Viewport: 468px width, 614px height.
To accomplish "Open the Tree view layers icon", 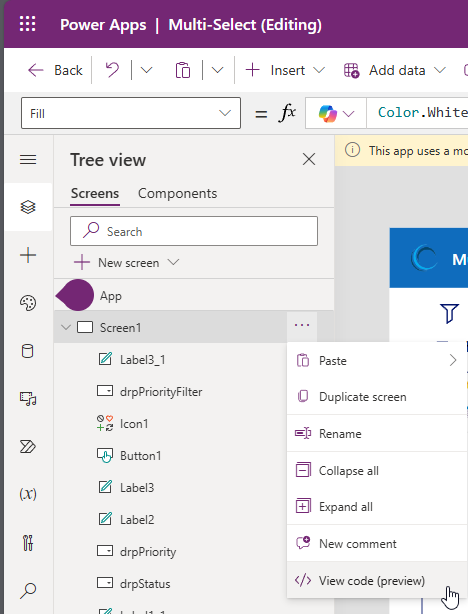I will point(28,207).
